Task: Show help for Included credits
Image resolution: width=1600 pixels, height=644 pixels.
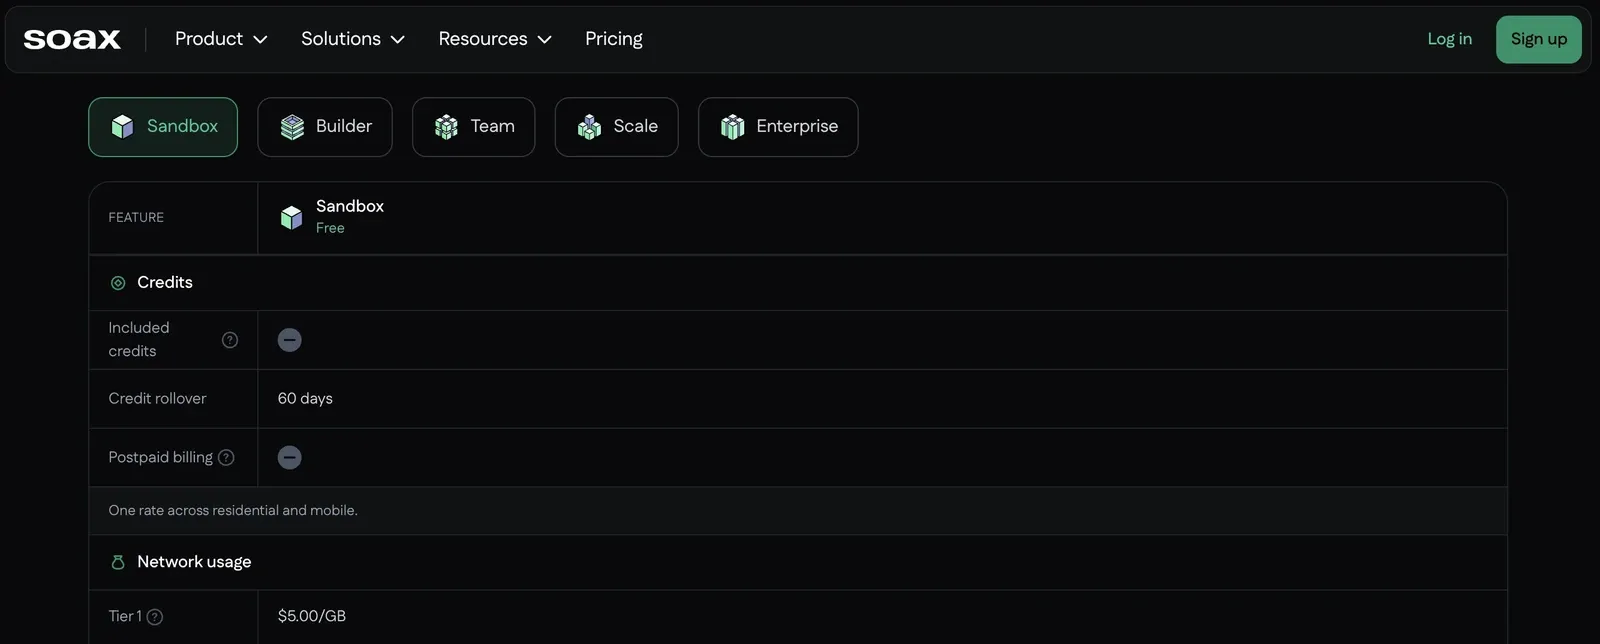Action: (230, 340)
